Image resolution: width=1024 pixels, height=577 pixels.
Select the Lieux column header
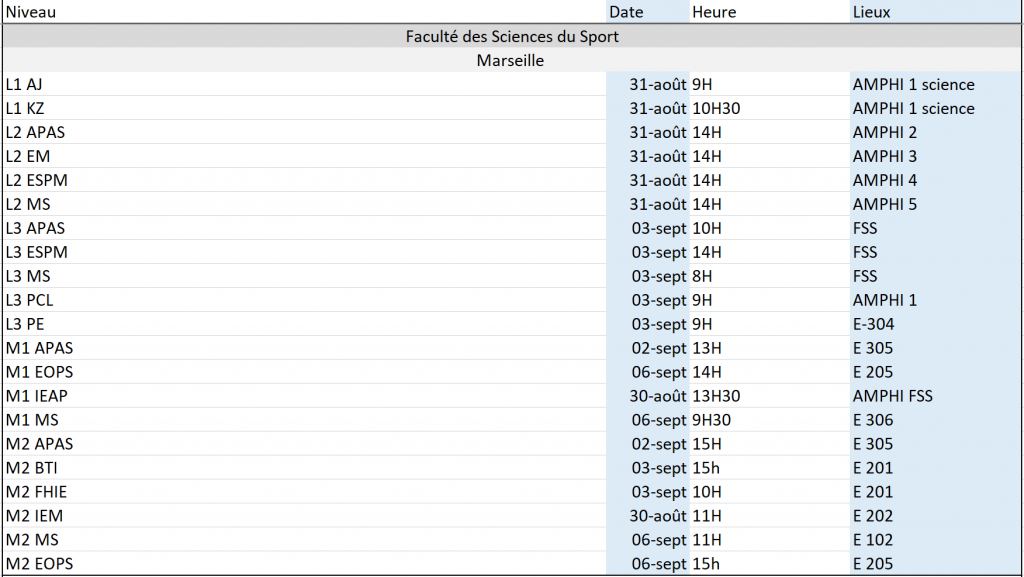[x=935, y=12]
